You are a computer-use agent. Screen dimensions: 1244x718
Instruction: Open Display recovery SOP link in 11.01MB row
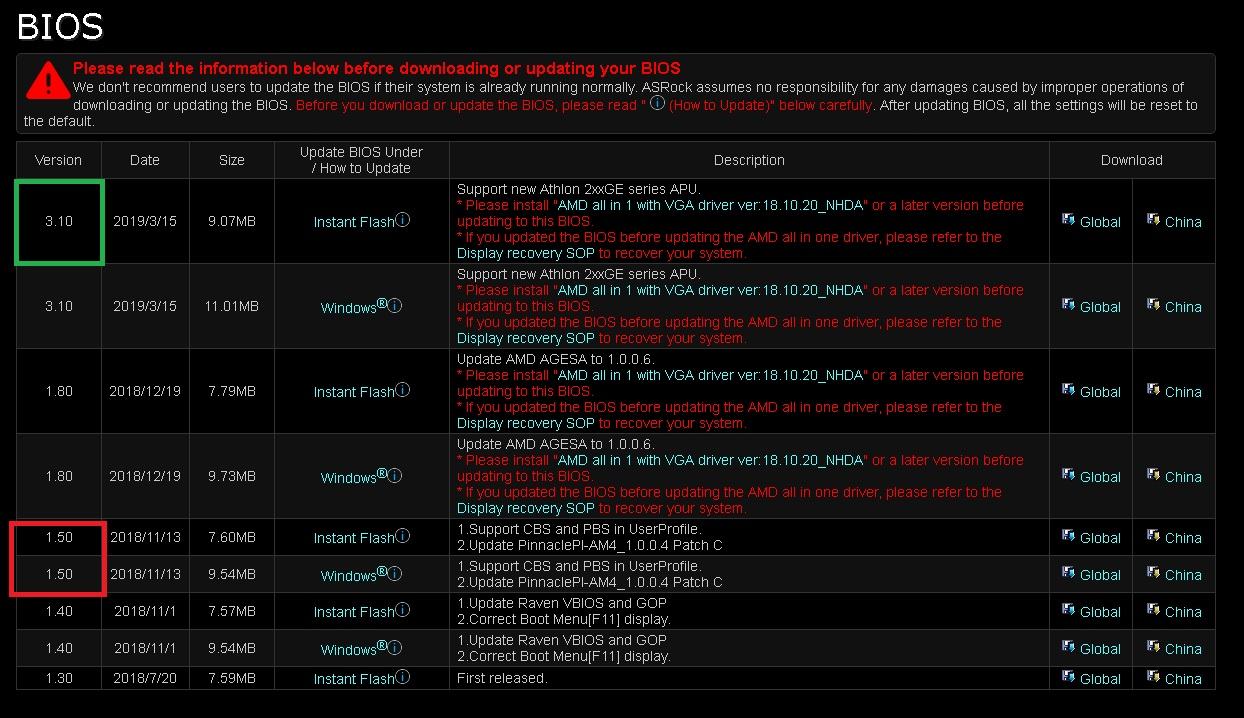(x=526, y=338)
